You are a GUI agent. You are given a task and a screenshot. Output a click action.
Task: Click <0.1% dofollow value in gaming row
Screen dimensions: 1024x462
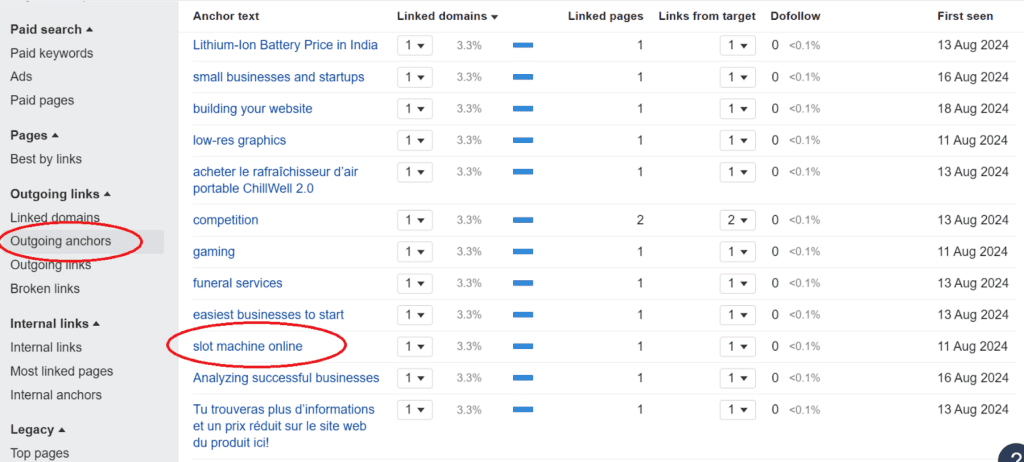[x=804, y=252]
